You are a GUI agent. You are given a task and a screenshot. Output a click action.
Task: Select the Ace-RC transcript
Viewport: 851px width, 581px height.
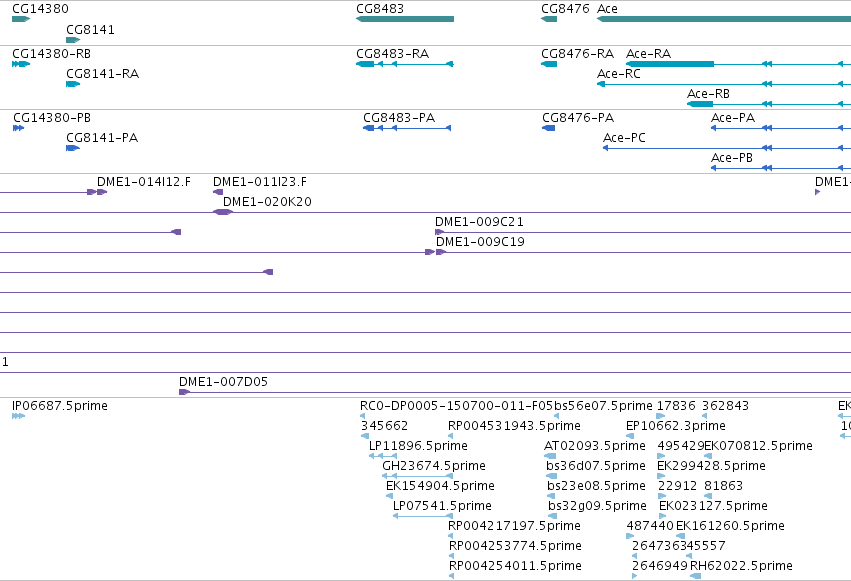724,84
